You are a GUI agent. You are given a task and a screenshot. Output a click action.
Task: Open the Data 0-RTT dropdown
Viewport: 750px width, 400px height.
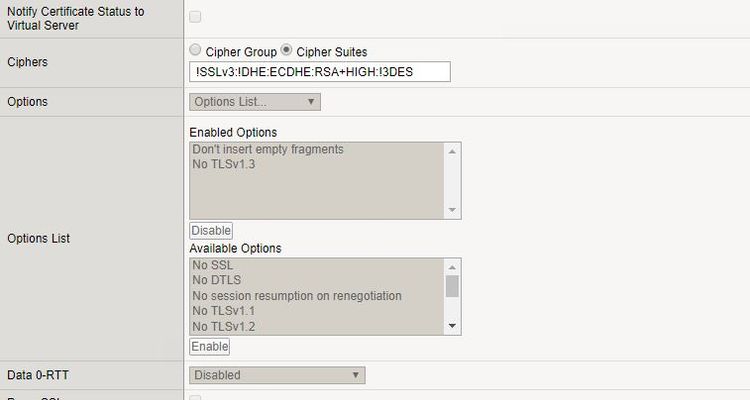[x=277, y=376]
